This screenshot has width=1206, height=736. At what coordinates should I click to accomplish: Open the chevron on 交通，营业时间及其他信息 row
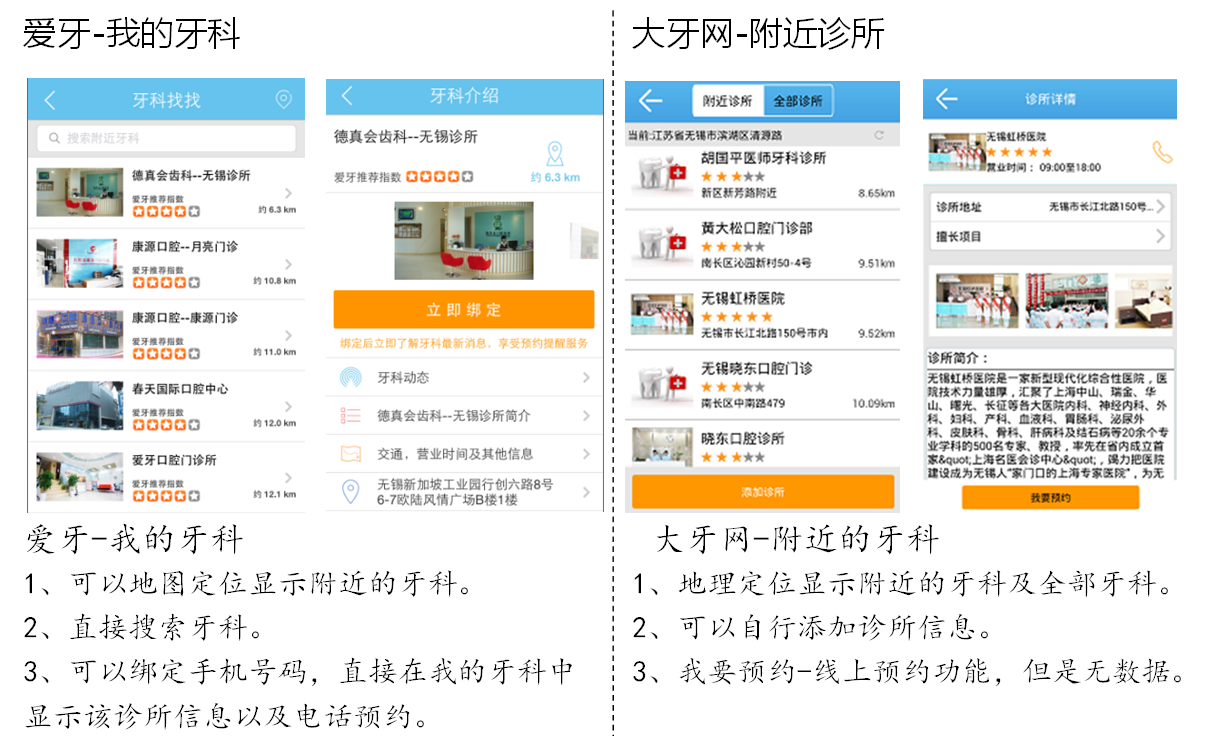click(586, 454)
